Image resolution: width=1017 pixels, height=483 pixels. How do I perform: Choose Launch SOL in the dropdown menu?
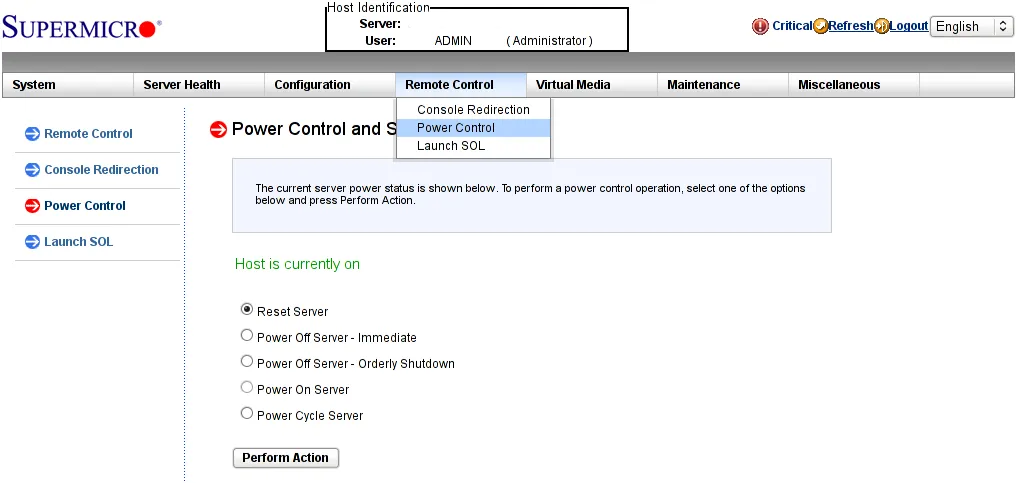pyautogui.click(x=451, y=146)
